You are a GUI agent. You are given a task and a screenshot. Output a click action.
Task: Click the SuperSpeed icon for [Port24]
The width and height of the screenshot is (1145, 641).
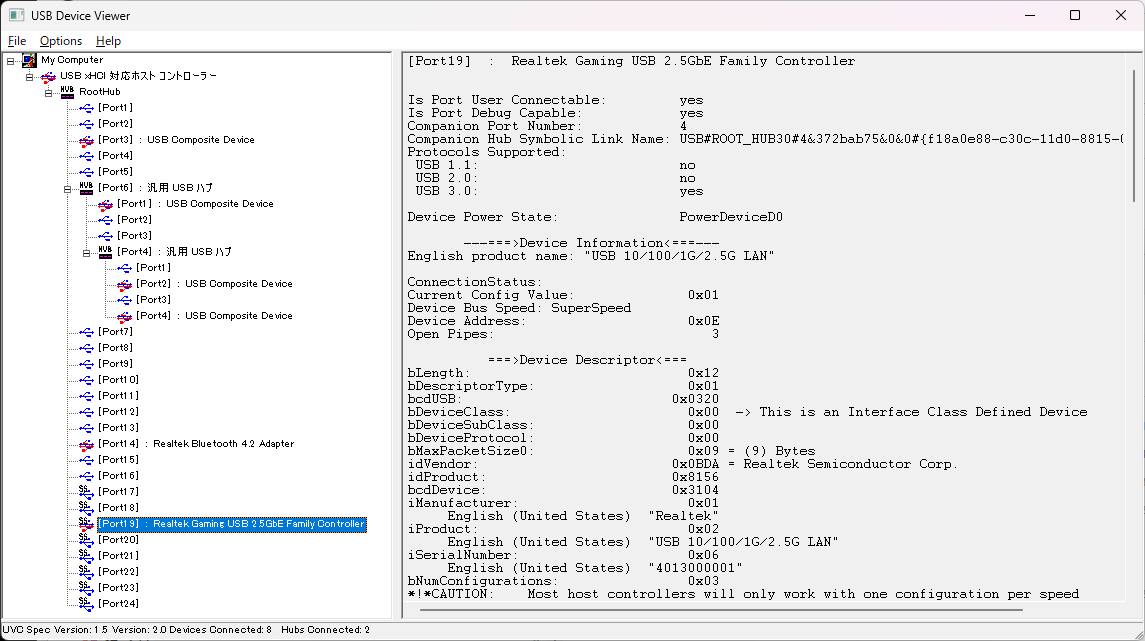[x=86, y=604]
